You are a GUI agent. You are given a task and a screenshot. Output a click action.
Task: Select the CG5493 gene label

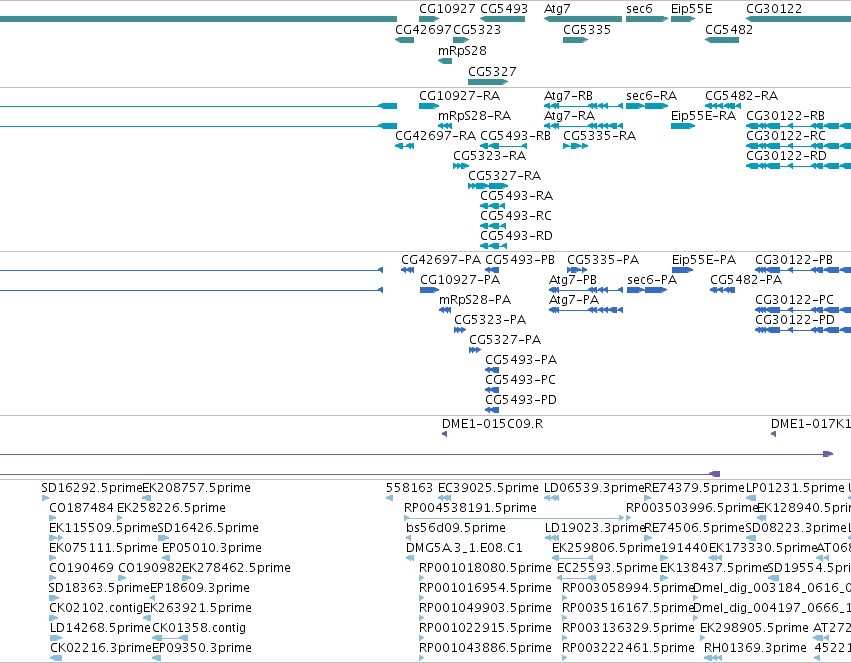point(504,9)
